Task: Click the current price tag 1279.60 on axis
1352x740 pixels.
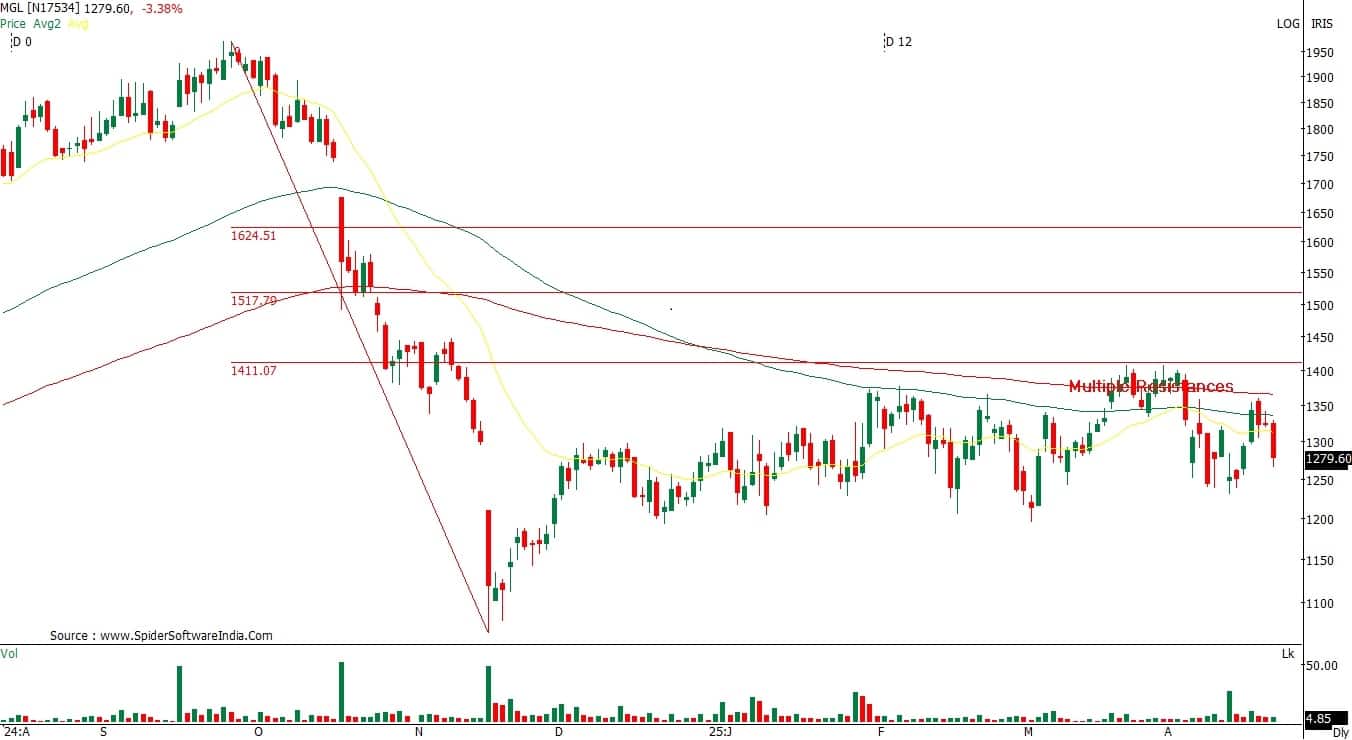Action: (1327, 459)
